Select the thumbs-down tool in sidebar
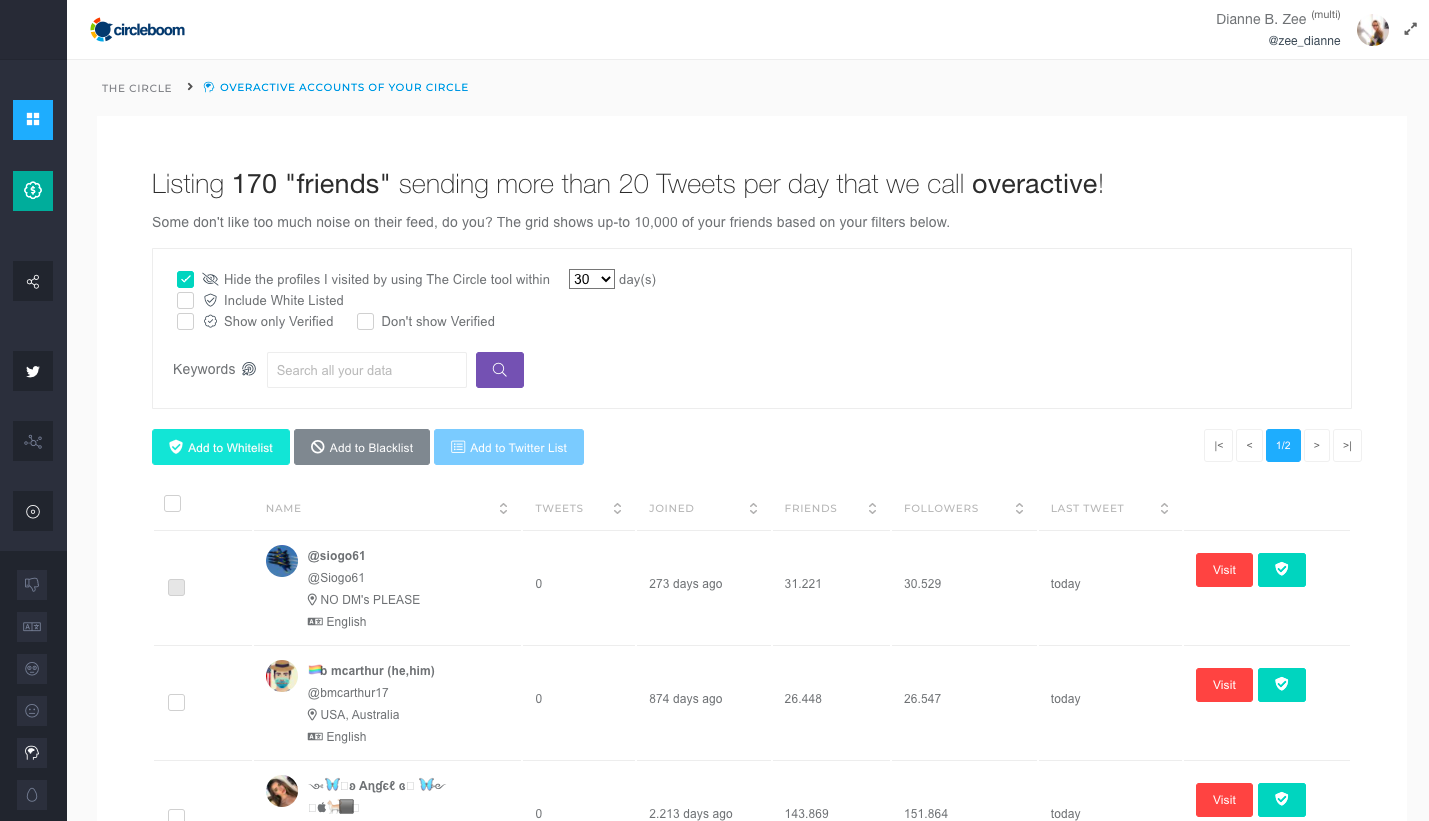The height and width of the screenshot is (821, 1429). pos(33,584)
